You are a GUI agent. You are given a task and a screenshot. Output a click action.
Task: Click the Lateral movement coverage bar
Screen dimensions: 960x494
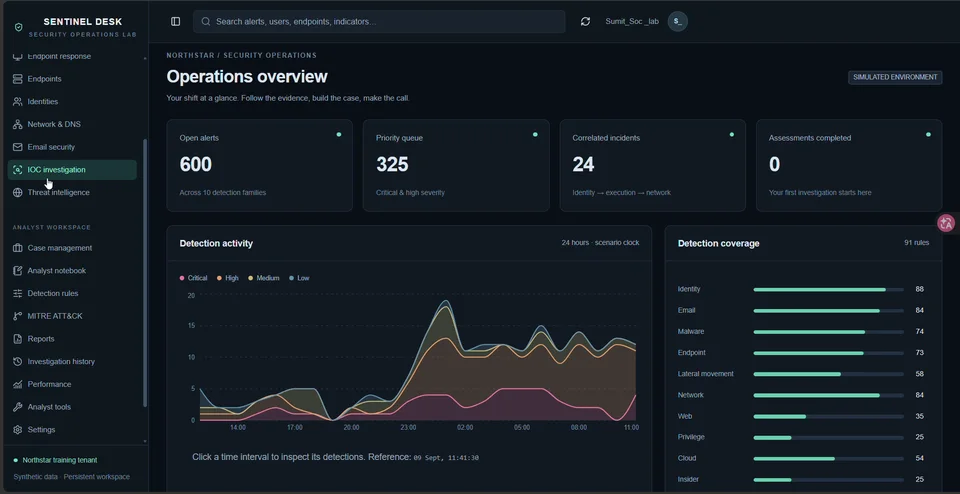[828, 373]
